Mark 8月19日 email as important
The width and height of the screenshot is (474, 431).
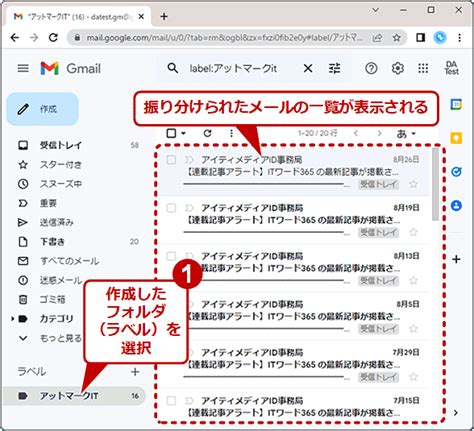coord(189,208)
